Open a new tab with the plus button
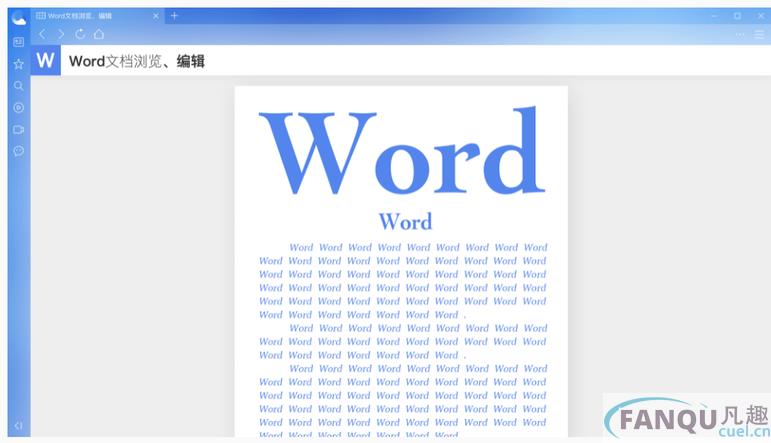The height and width of the screenshot is (443, 771). [x=175, y=16]
